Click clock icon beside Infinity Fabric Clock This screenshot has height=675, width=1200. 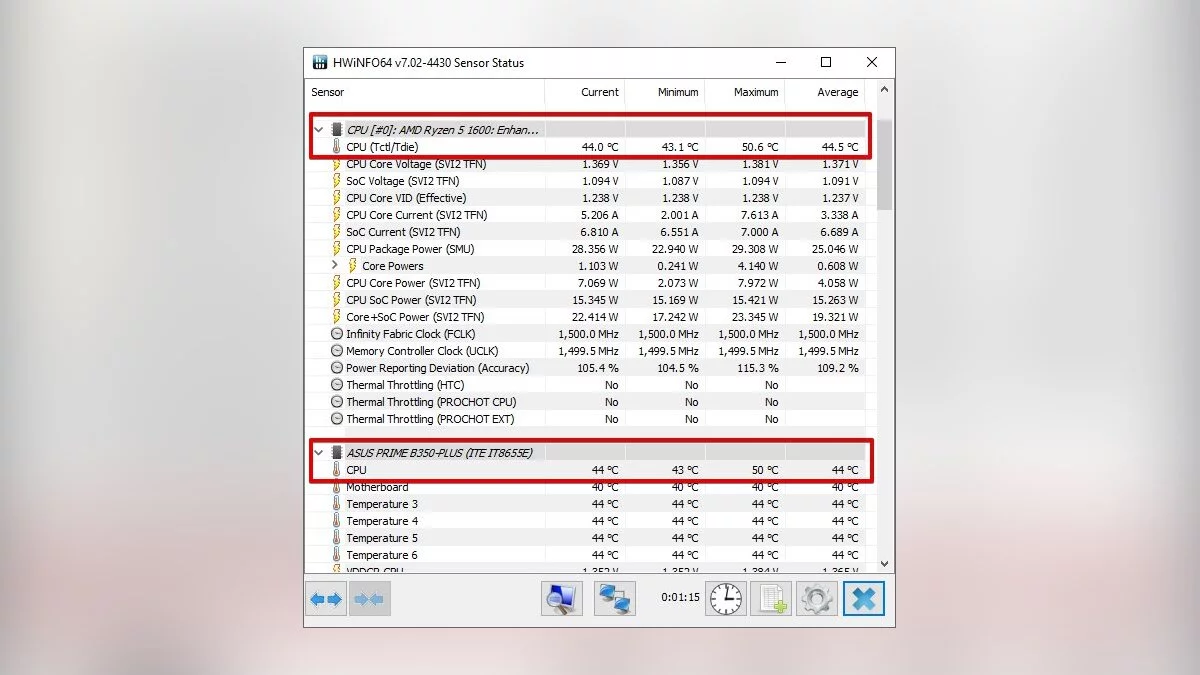pos(337,334)
